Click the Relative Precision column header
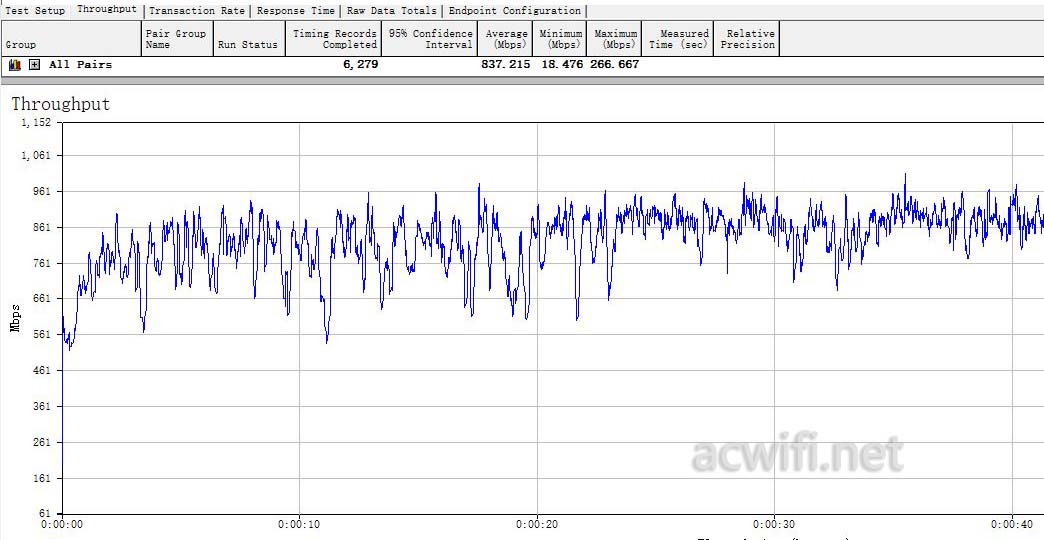 point(746,39)
